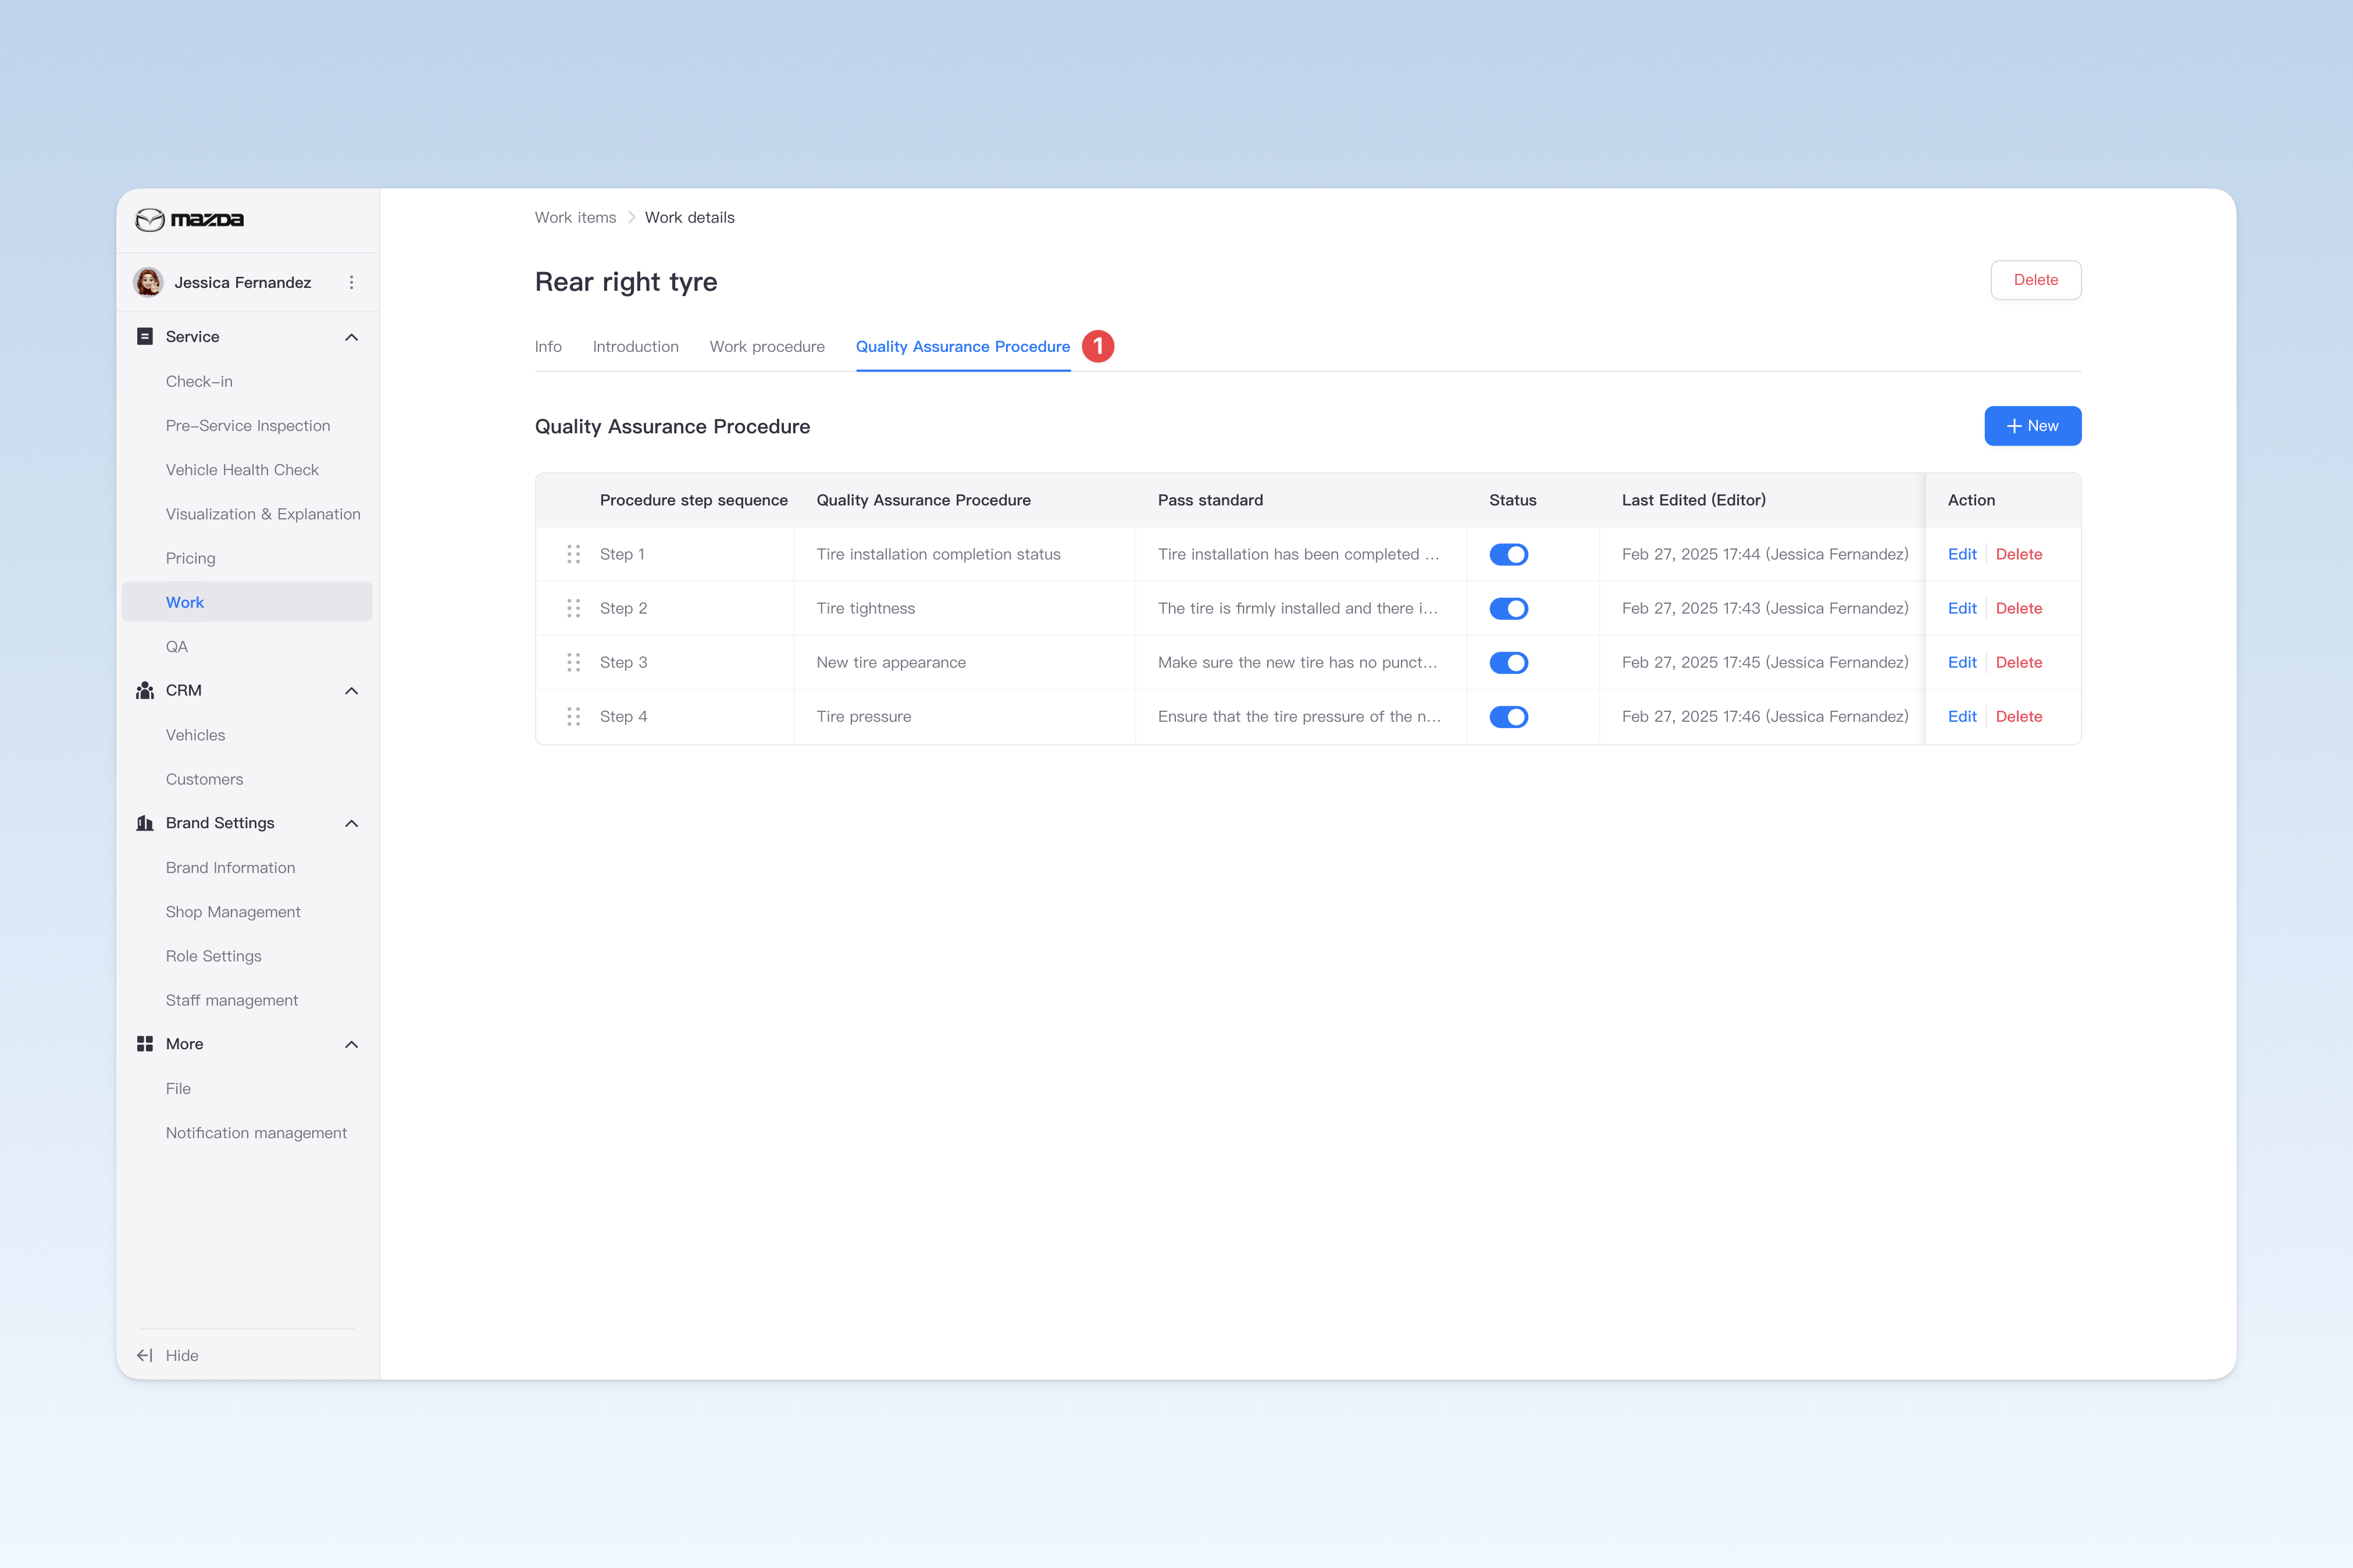Delete the Step 2 Tire tightness row
This screenshot has height=1568, width=2353.
[x=2018, y=608]
